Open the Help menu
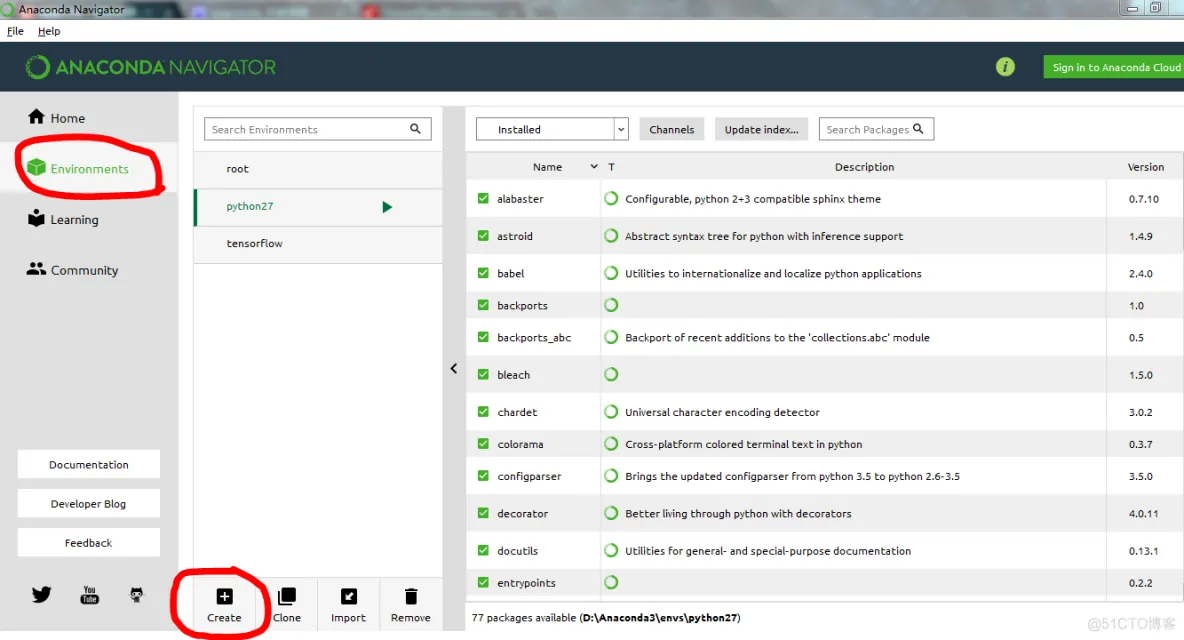 (49, 31)
